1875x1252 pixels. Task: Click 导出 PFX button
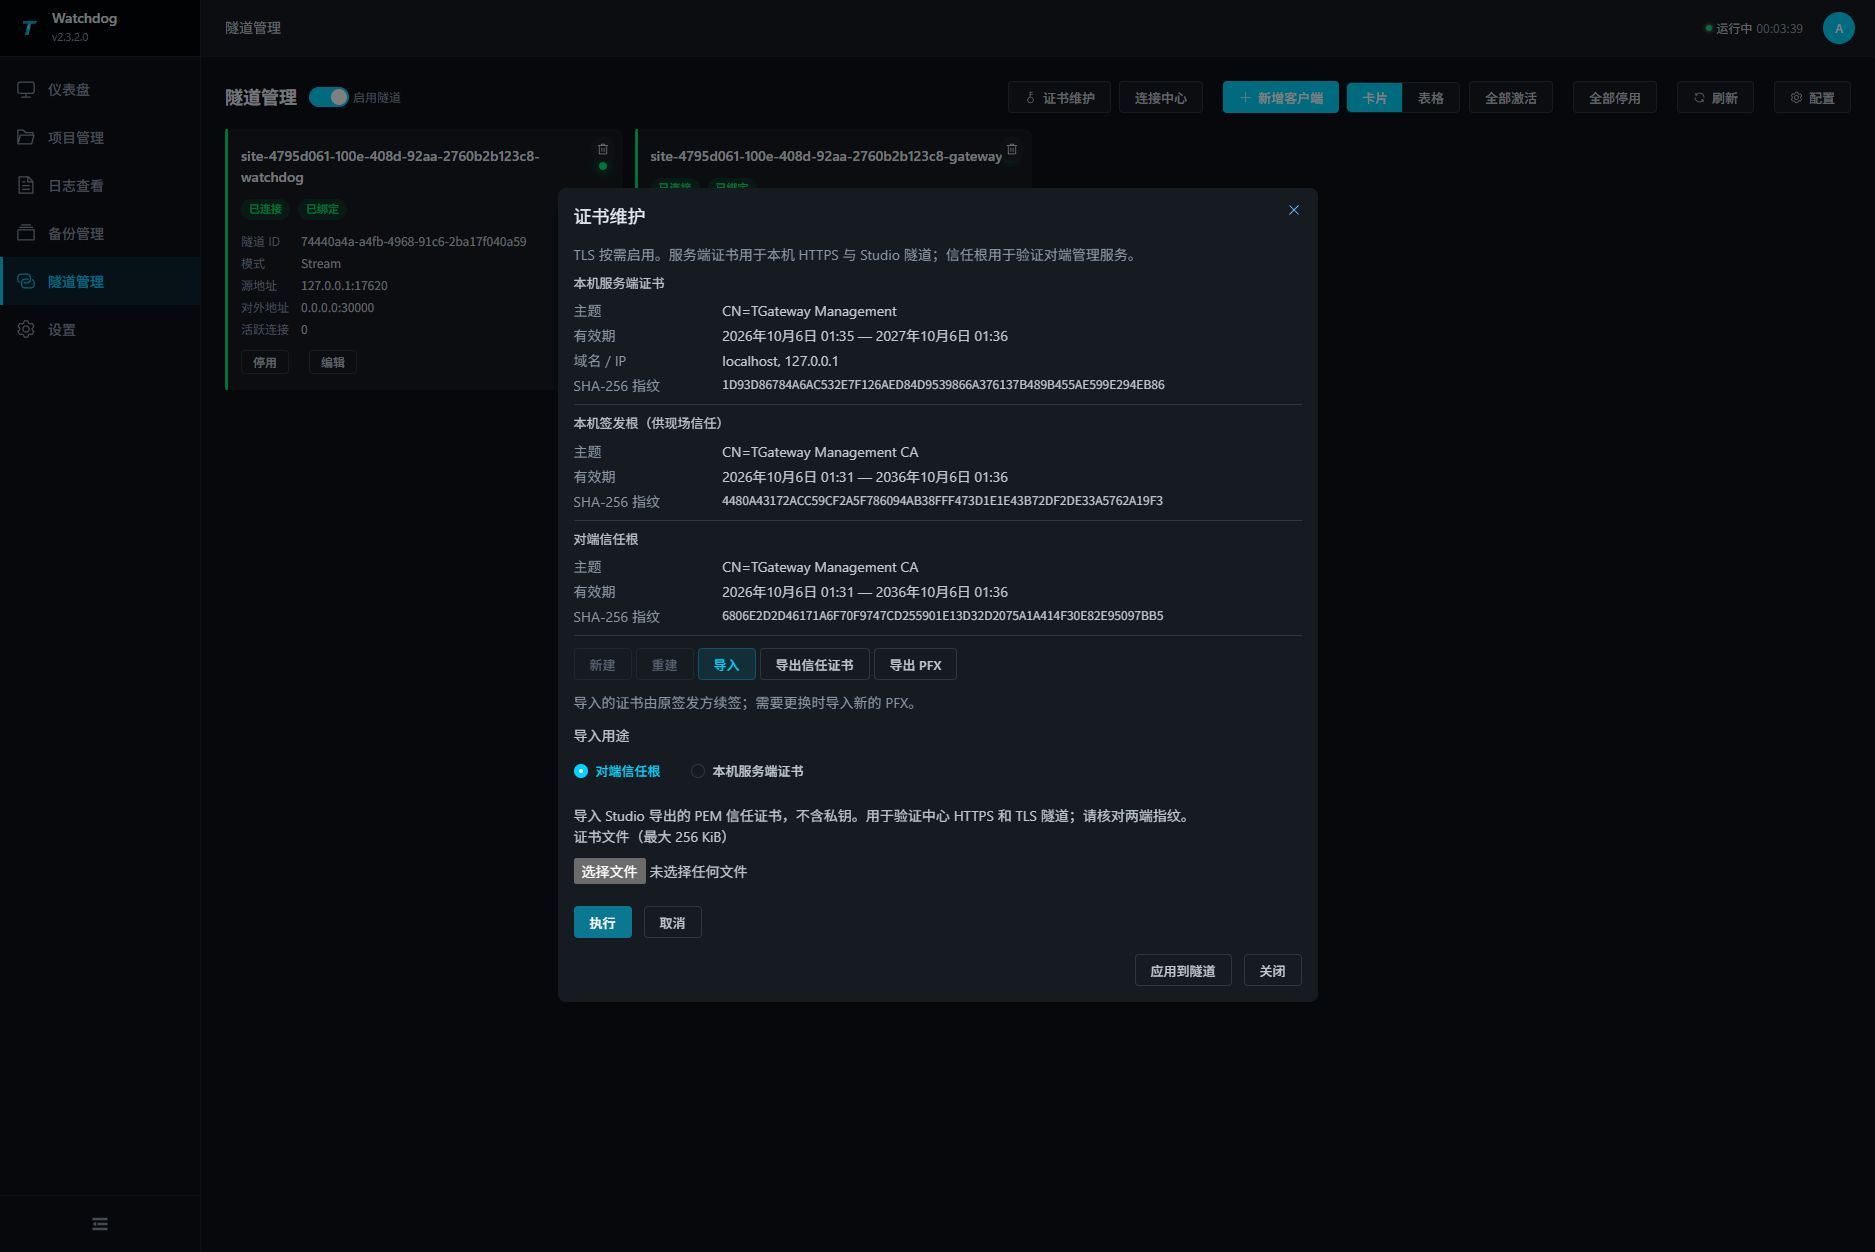[916, 665]
